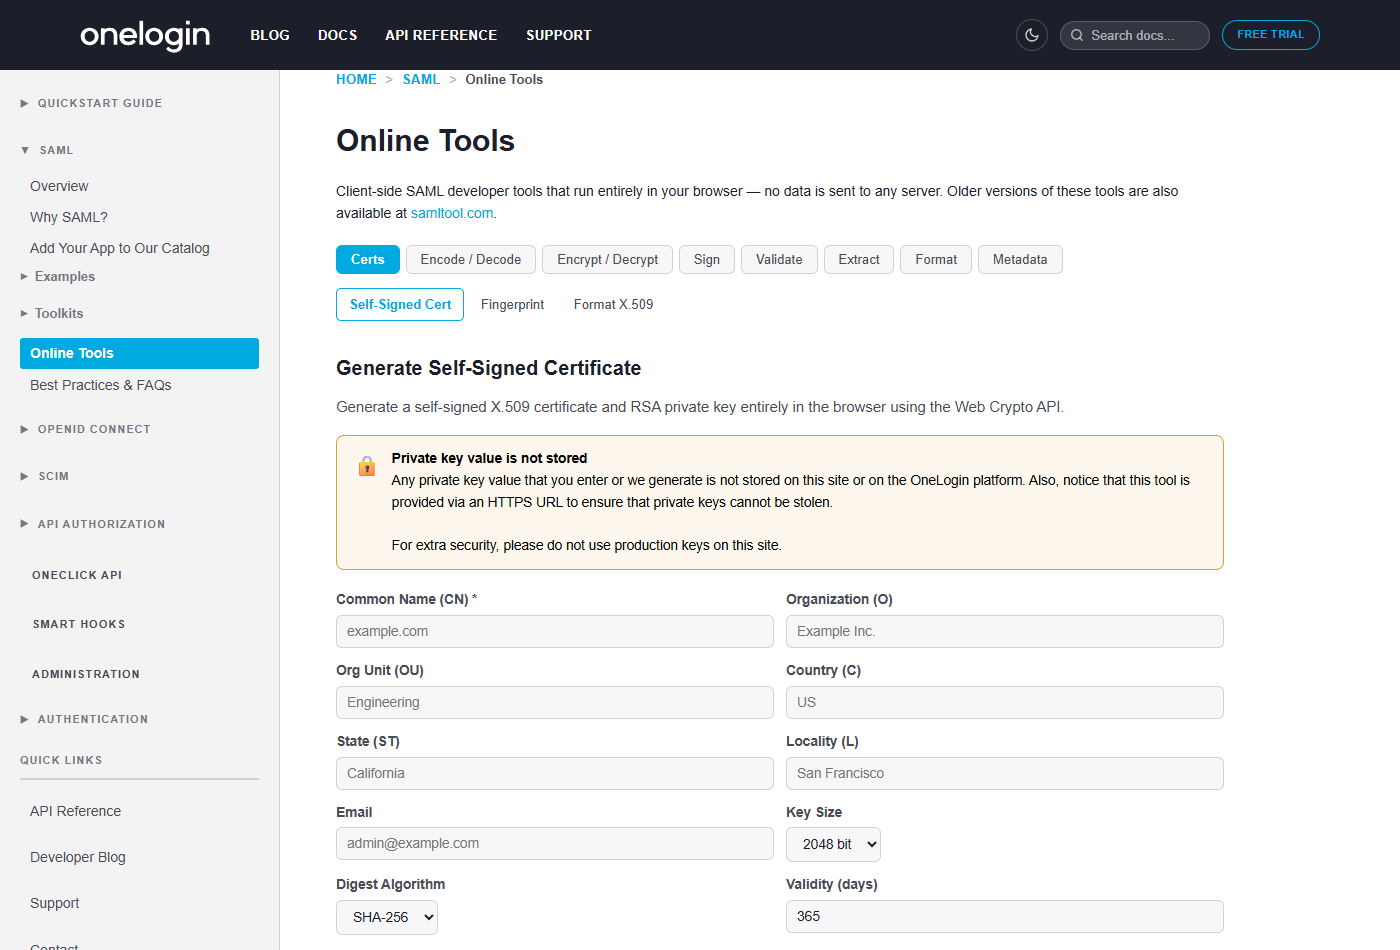Screen dimensions: 1400x950
Task: Open API REFERENCE in top navigation
Action: coord(441,35)
